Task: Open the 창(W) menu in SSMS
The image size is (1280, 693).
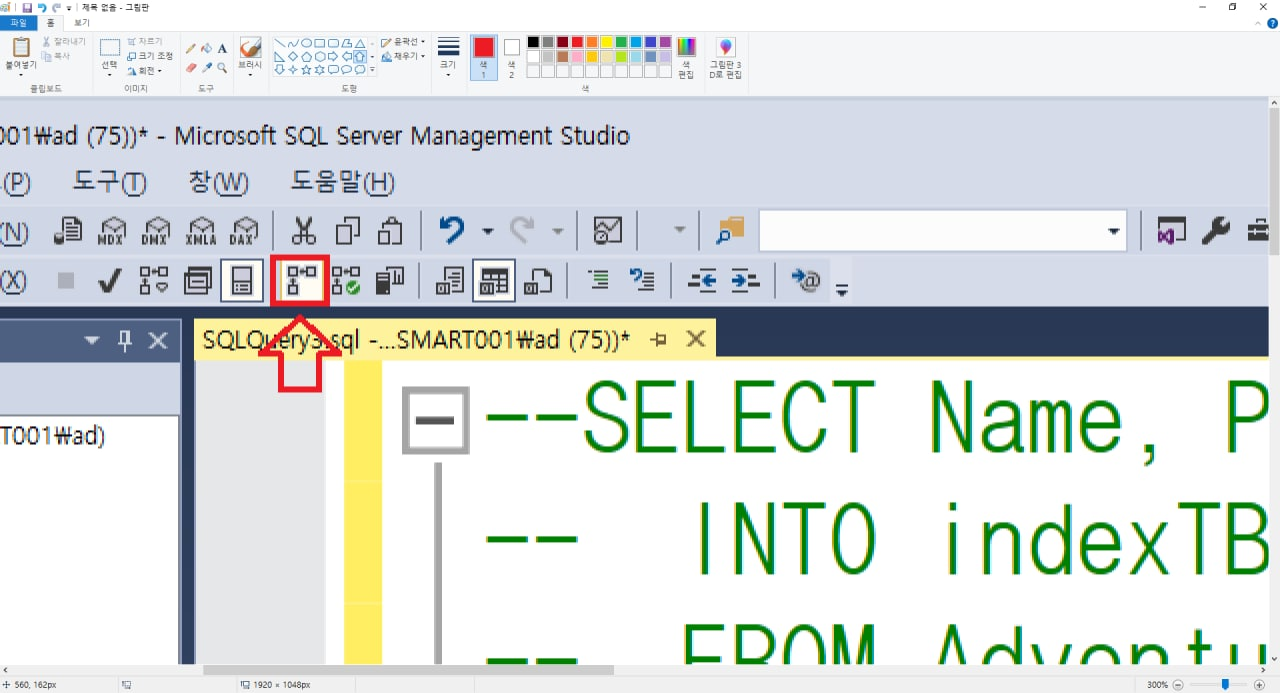Action: [219, 183]
